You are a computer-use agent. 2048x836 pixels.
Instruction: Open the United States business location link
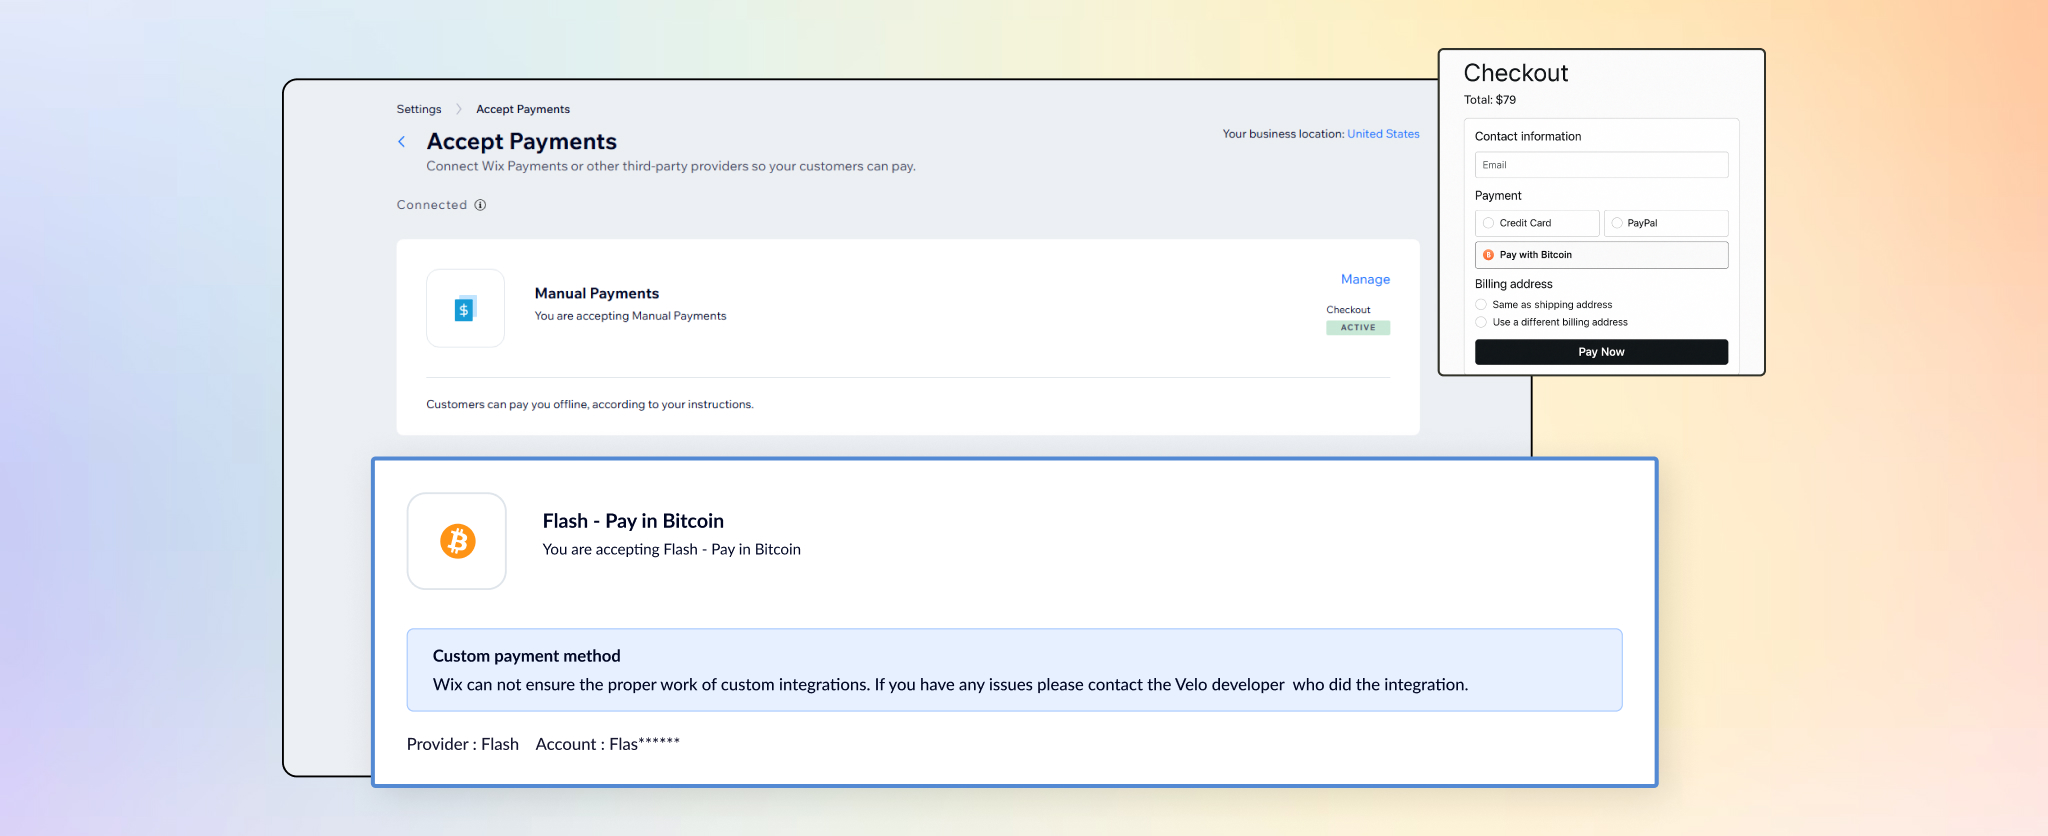1383,134
